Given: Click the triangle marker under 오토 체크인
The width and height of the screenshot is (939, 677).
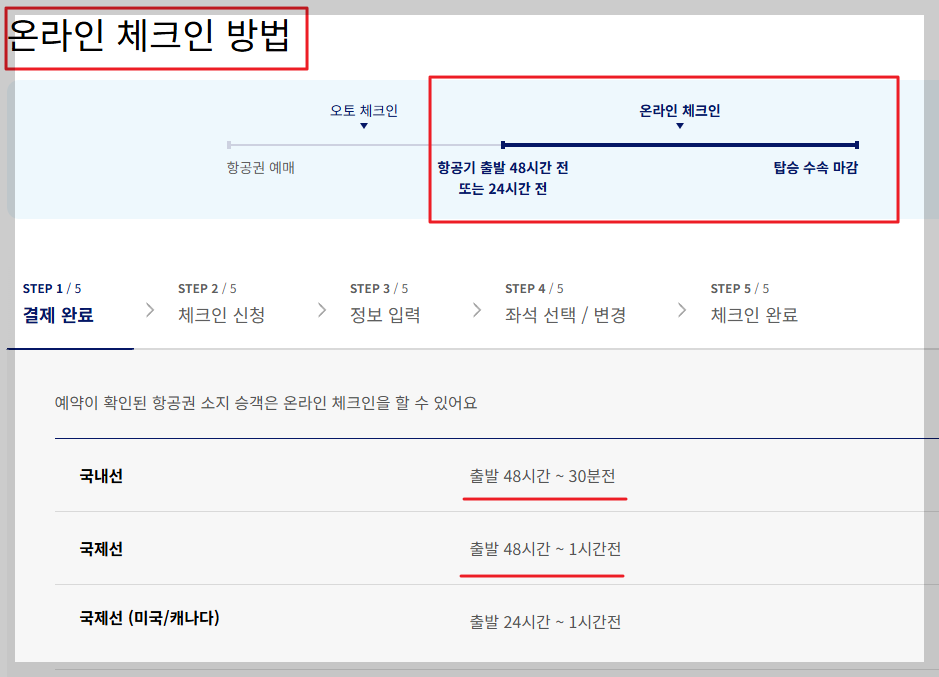Looking at the screenshot, I should pos(364,126).
